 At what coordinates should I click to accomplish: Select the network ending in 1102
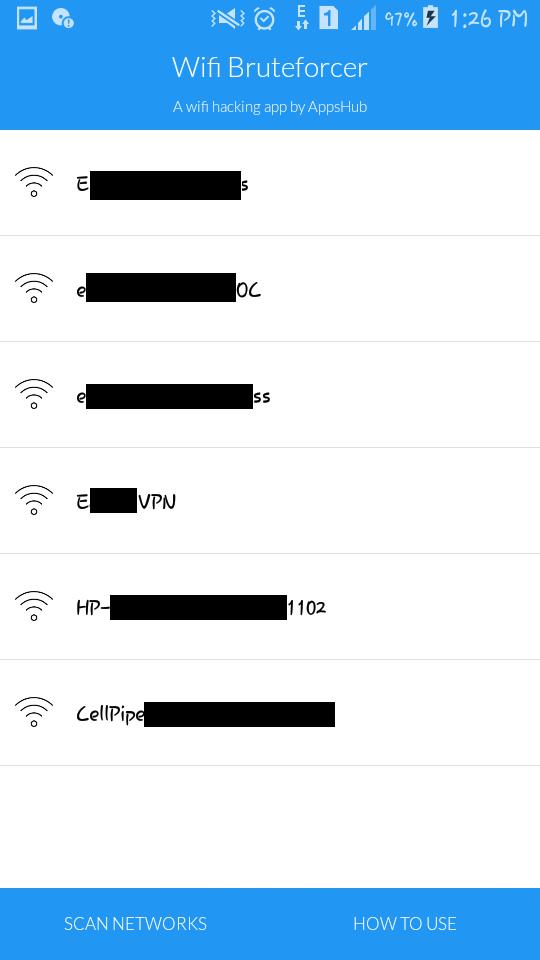coord(270,607)
